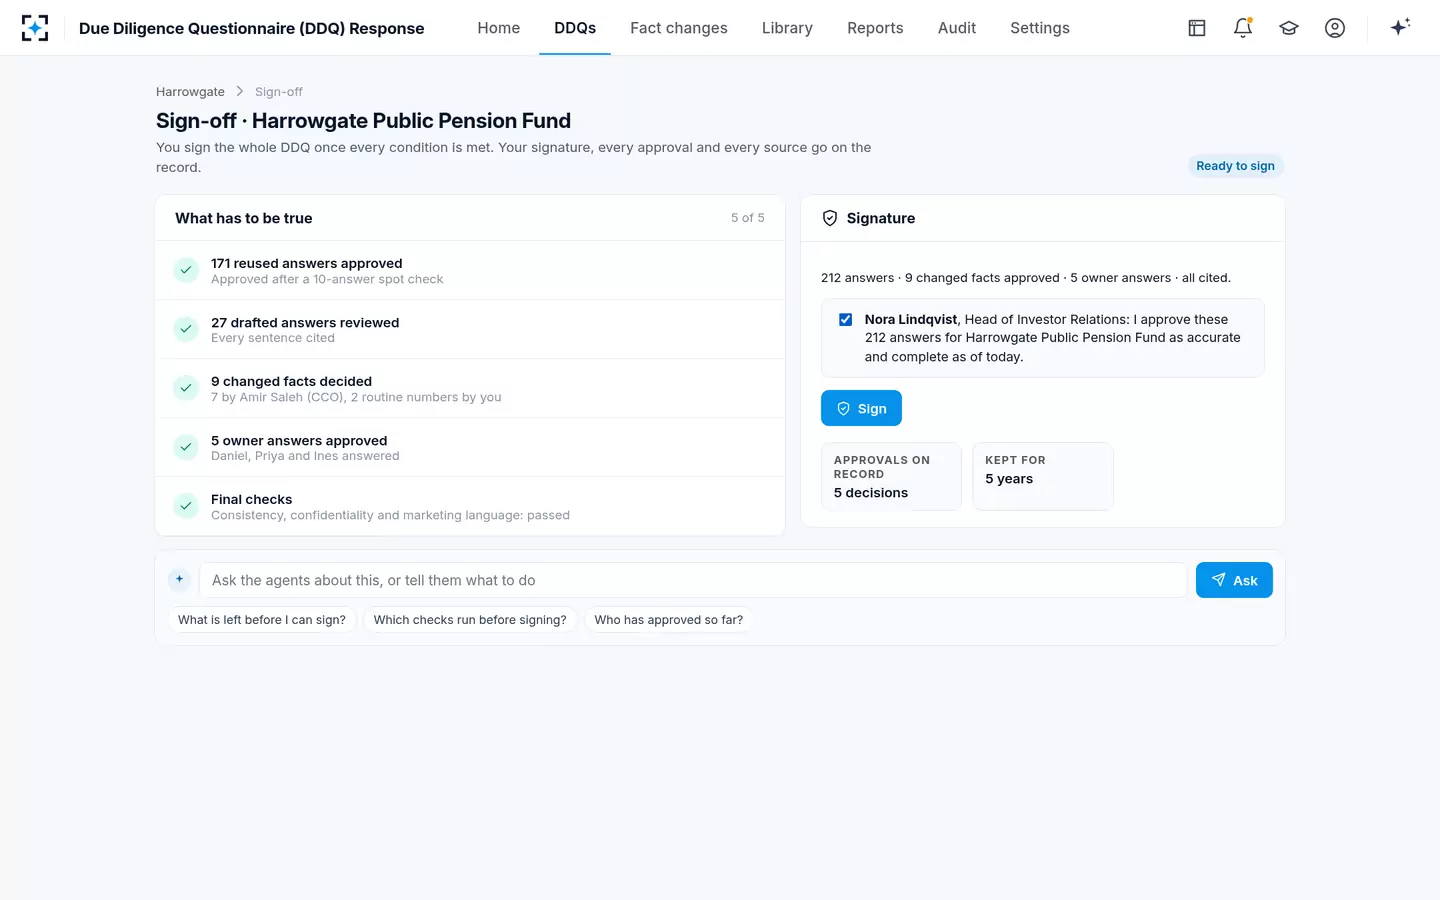1440x900 pixels.
Task: Open the '27 drafted answers reviewed' row
Action: 470,329
